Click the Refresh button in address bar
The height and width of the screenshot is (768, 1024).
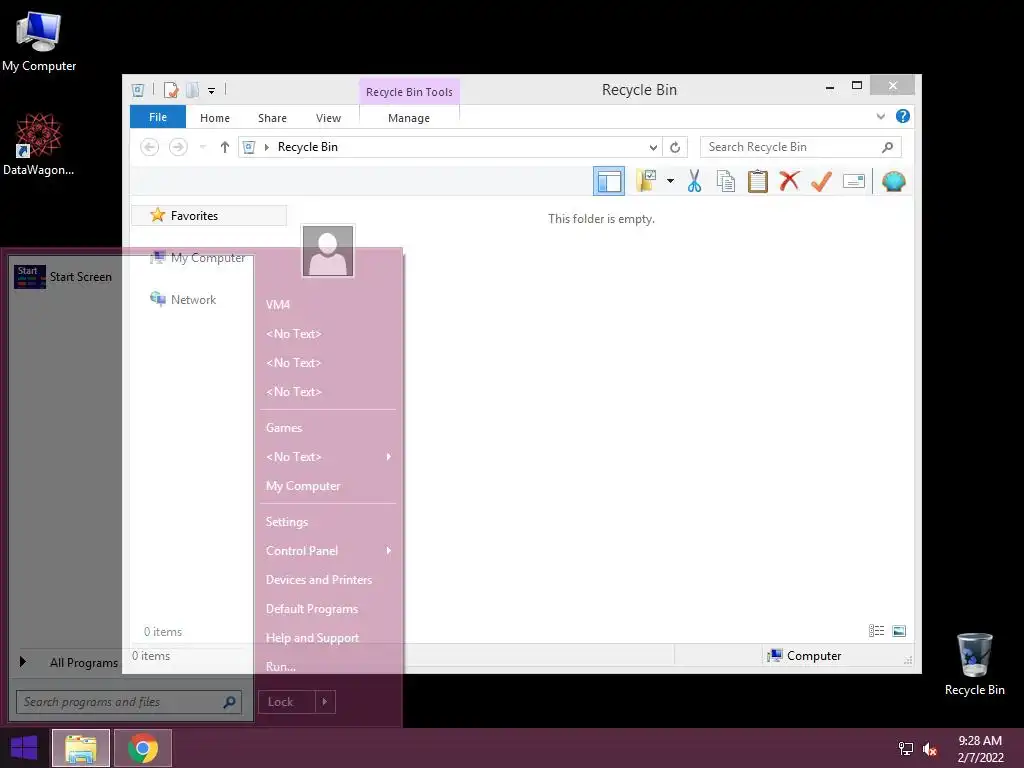point(675,147)
